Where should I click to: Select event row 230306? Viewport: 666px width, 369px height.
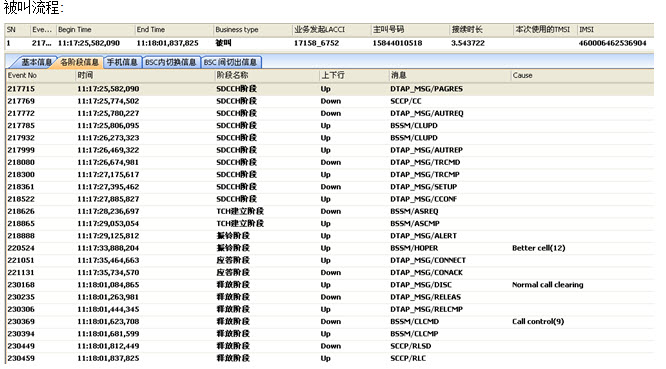pos(330,310)
